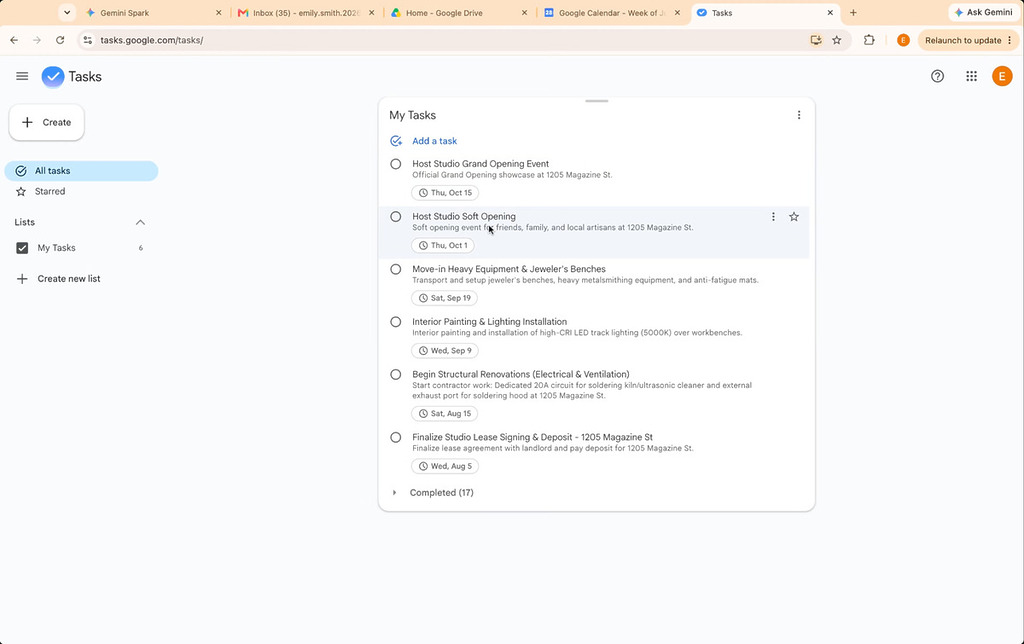Image resolution: width=1024 pixels, height=644 pixels.
Task: Mark Interior Painting & Lighting task complete
Action: pos(396,322)
